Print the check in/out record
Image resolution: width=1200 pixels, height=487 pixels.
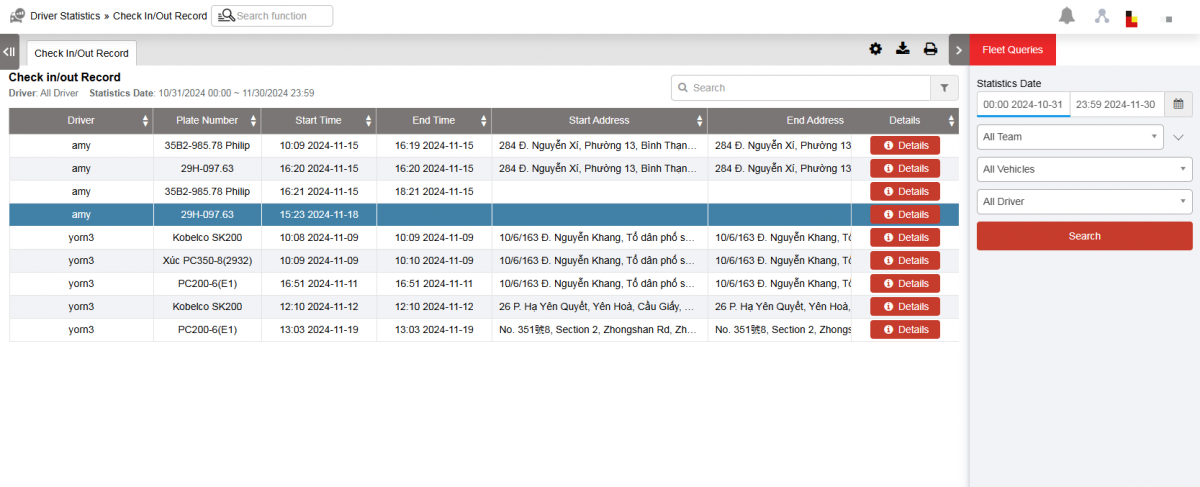(x=930, y=49)
